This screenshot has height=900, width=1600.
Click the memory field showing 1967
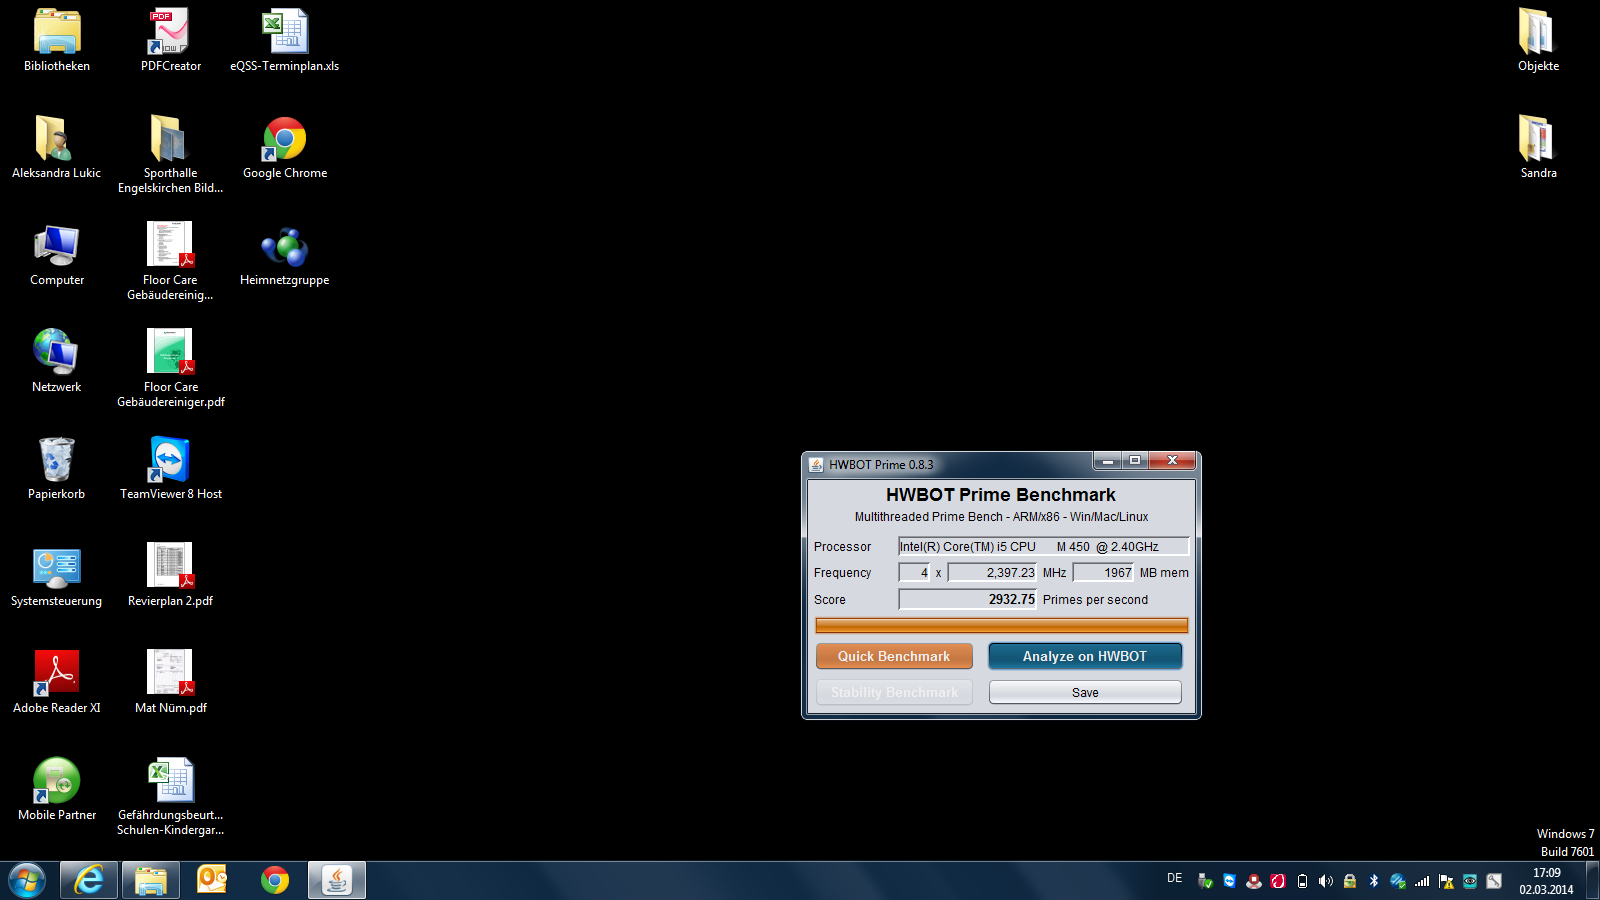pos(1103,572)
